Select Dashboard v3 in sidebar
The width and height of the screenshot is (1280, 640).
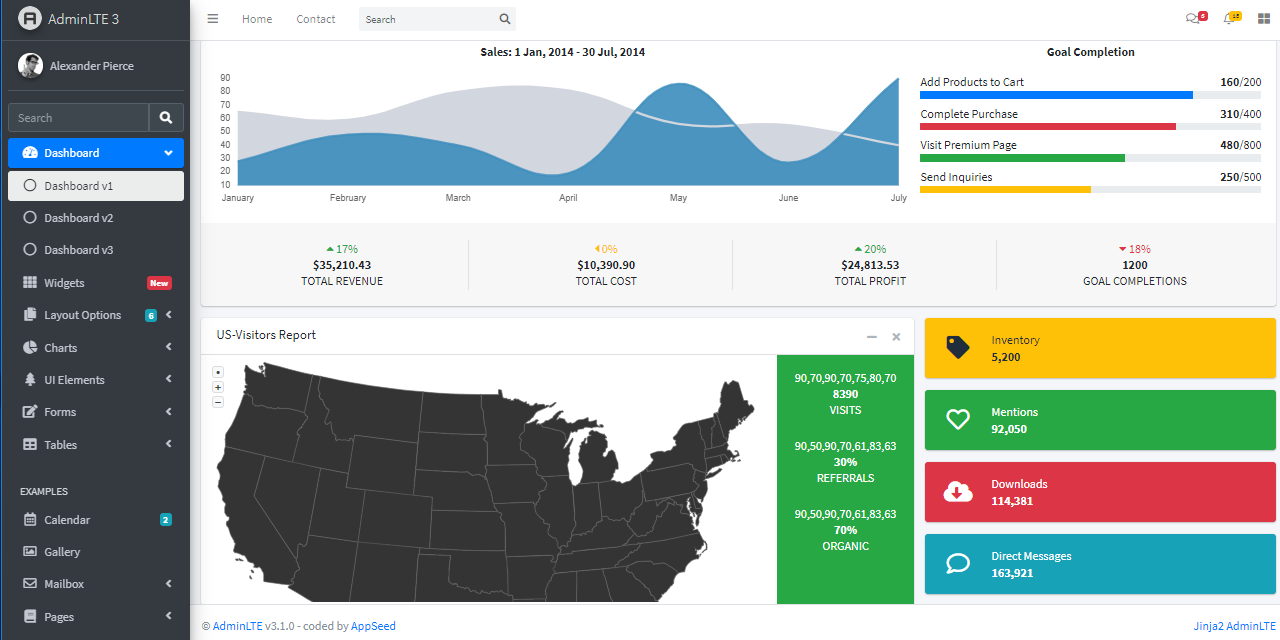[x=78, y=250]
